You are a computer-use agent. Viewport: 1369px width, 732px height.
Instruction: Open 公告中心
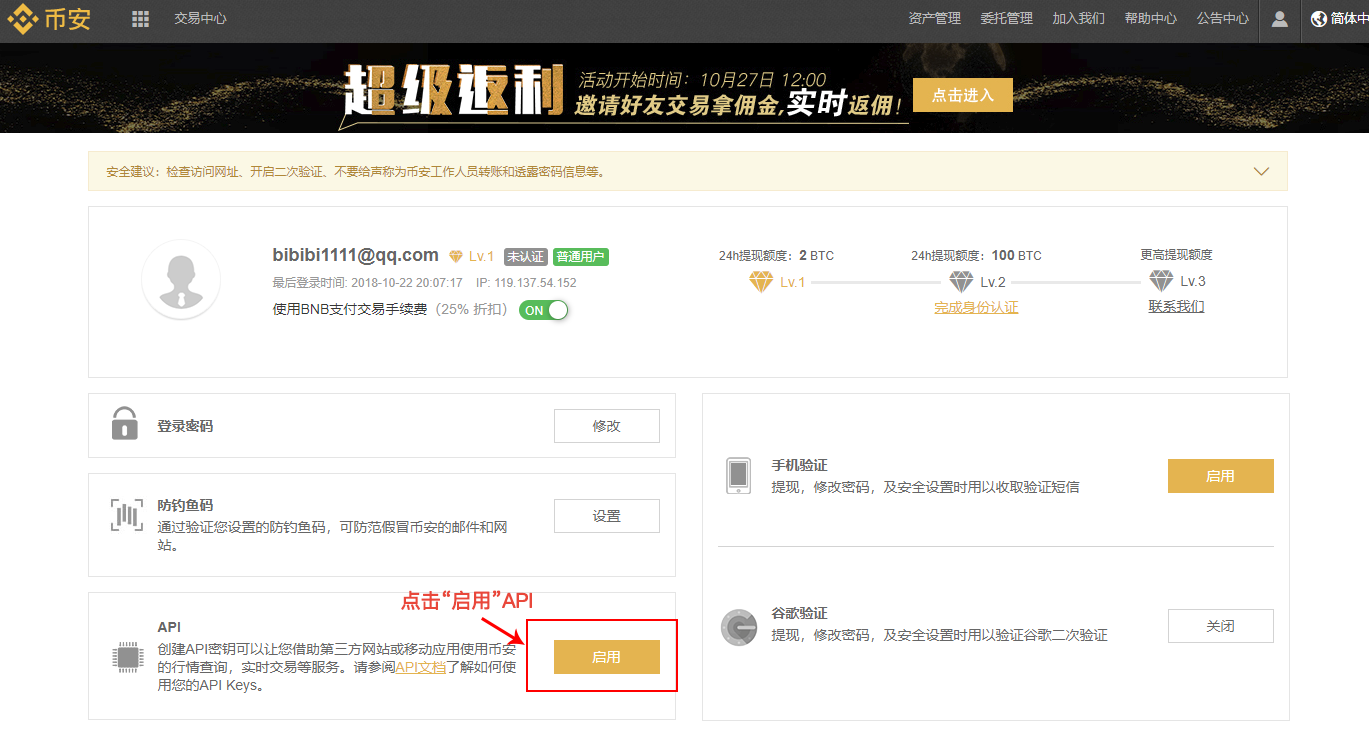pyautogui.click(x=1222, y=19)
